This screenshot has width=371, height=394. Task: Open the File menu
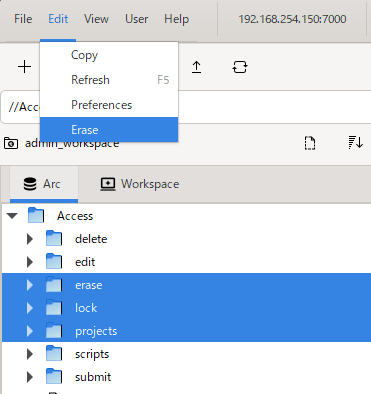click(23, 19)
